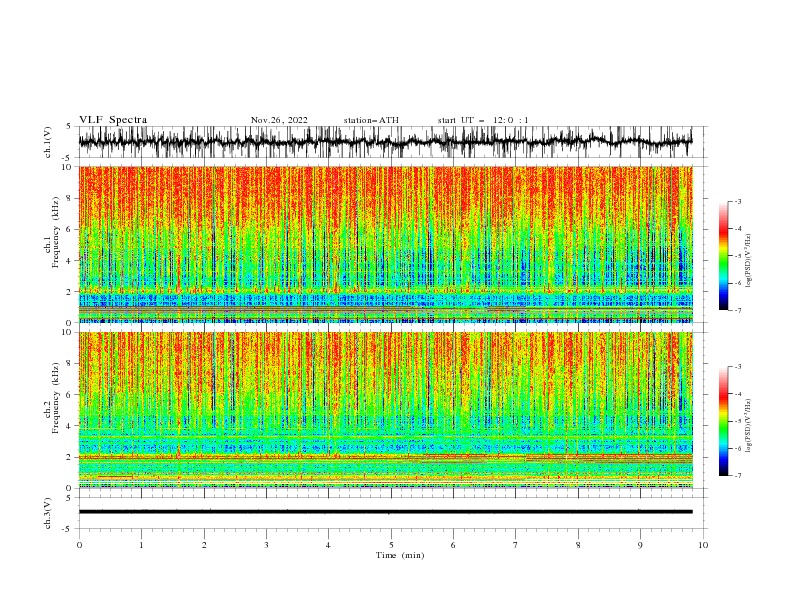Click time axis tick label '3'
The image size is (792, 612).
pyautogui.click(x=266, y=545)
